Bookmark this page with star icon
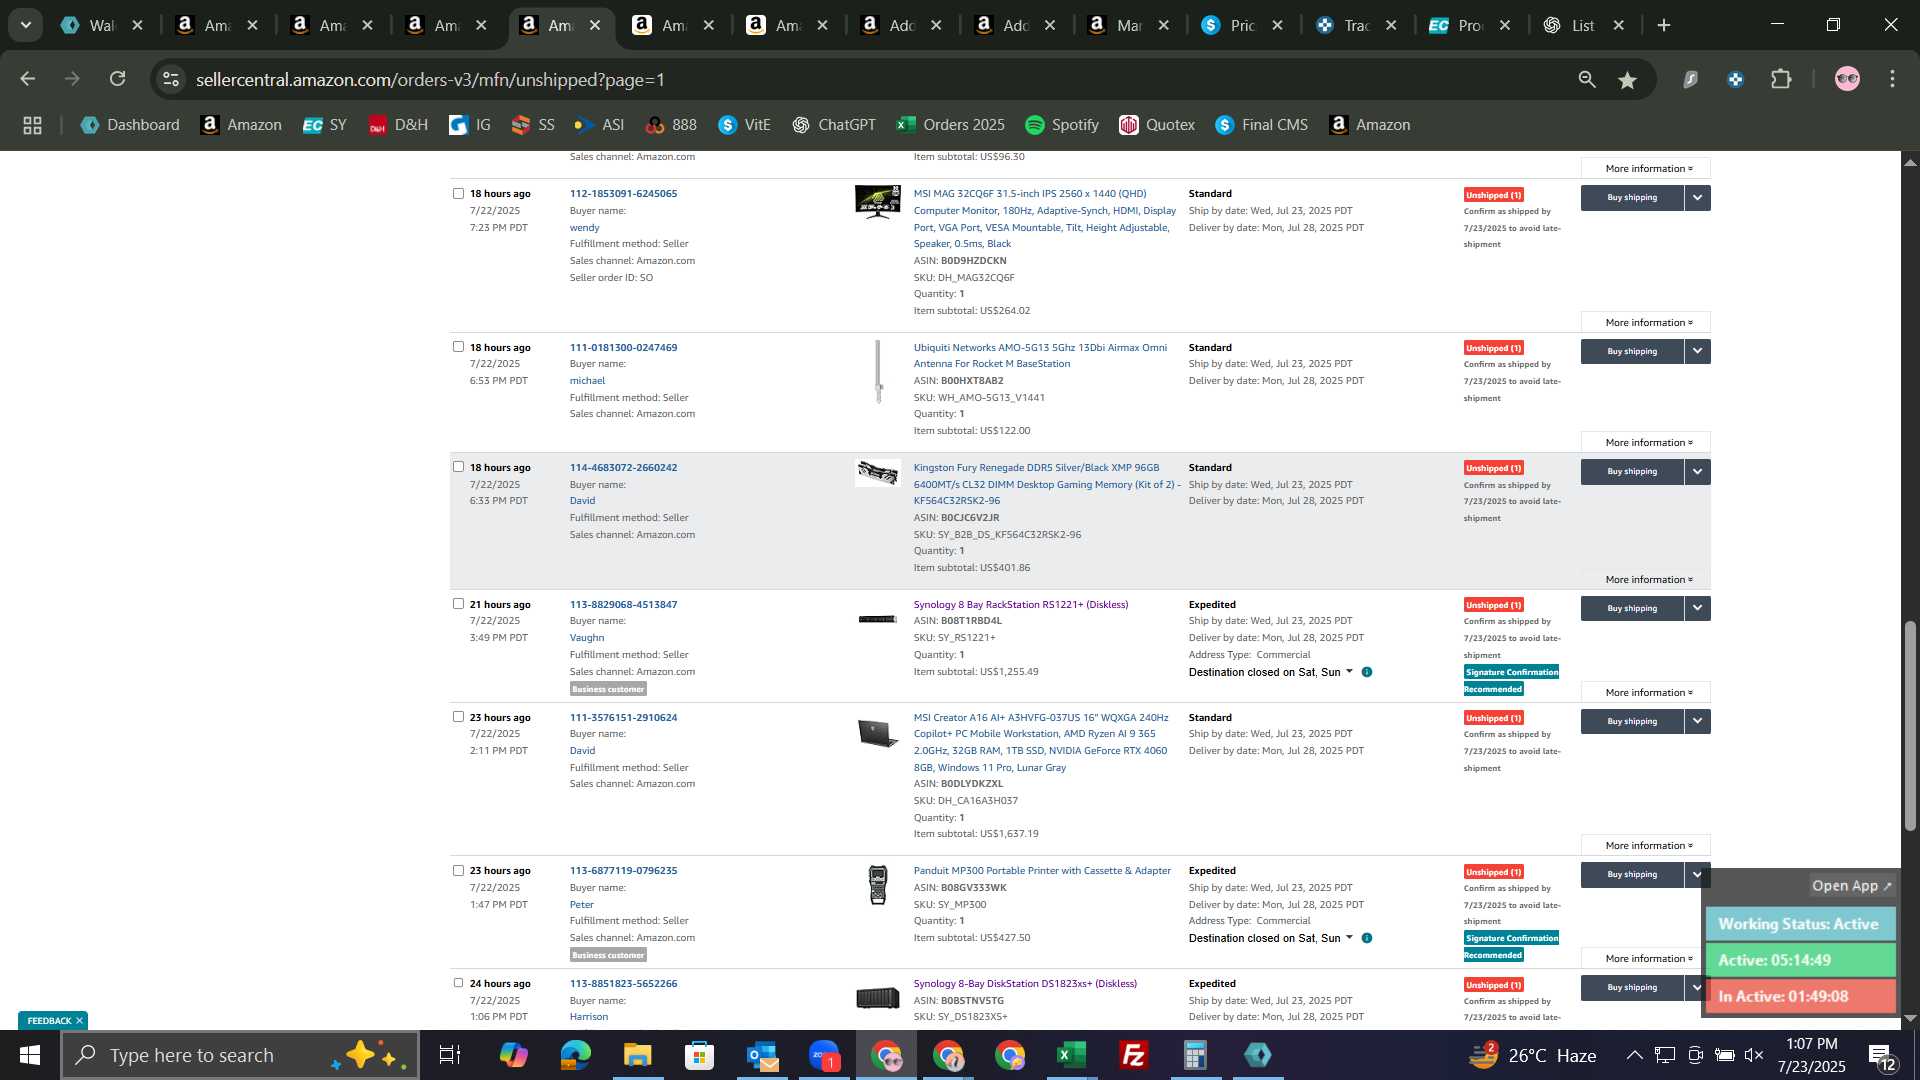1920x1080 pixels. pos(1628,80)
